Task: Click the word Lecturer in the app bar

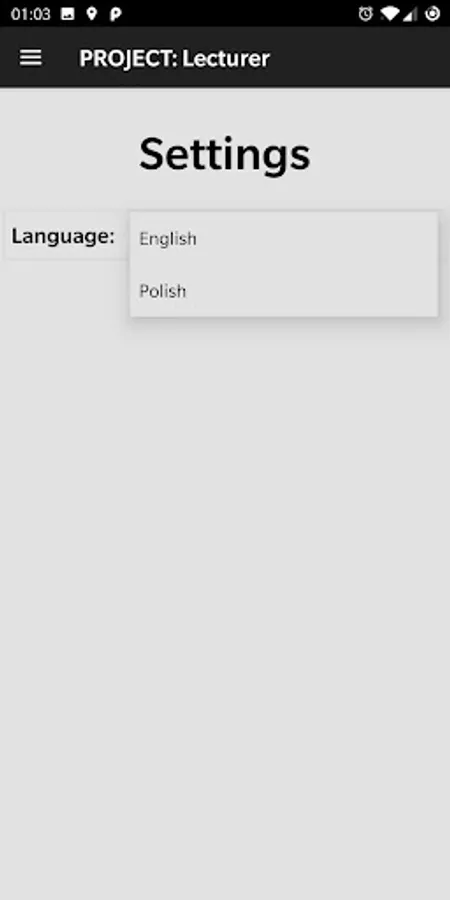Action: (x=226, y=59)
